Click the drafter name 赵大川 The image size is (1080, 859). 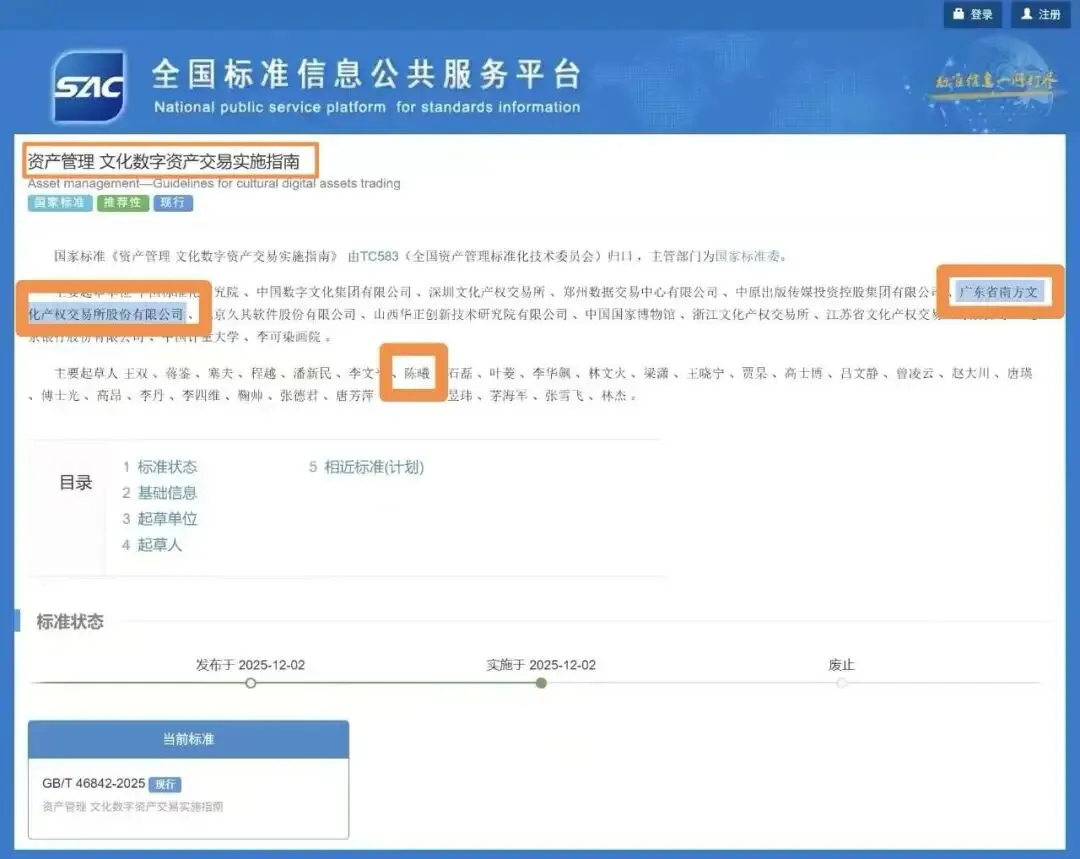[970, 373]
